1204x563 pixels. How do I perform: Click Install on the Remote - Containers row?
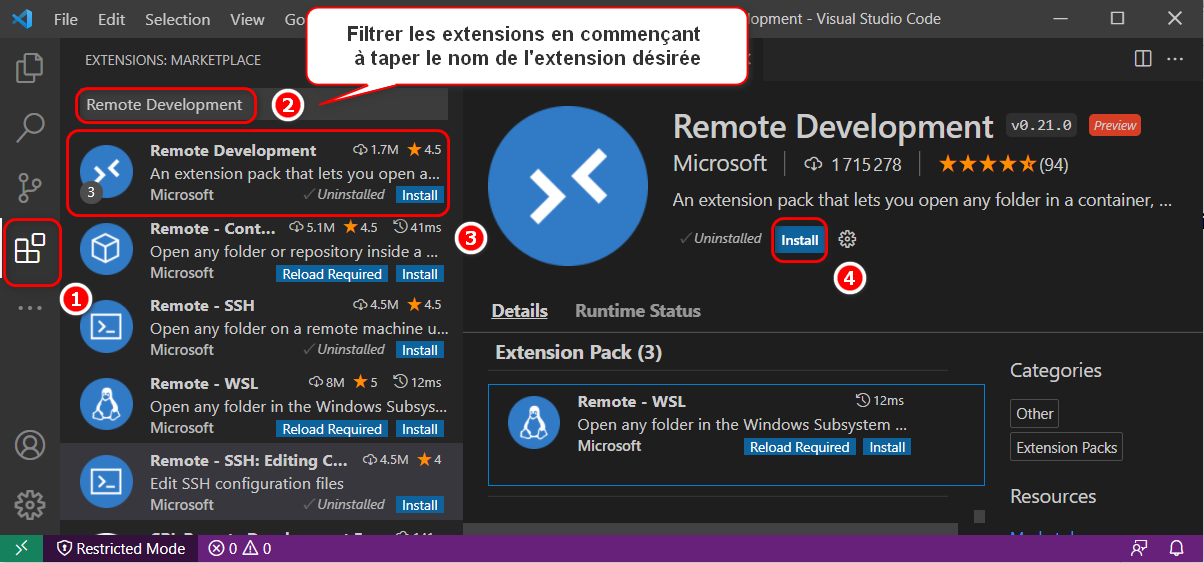(419, 274)
